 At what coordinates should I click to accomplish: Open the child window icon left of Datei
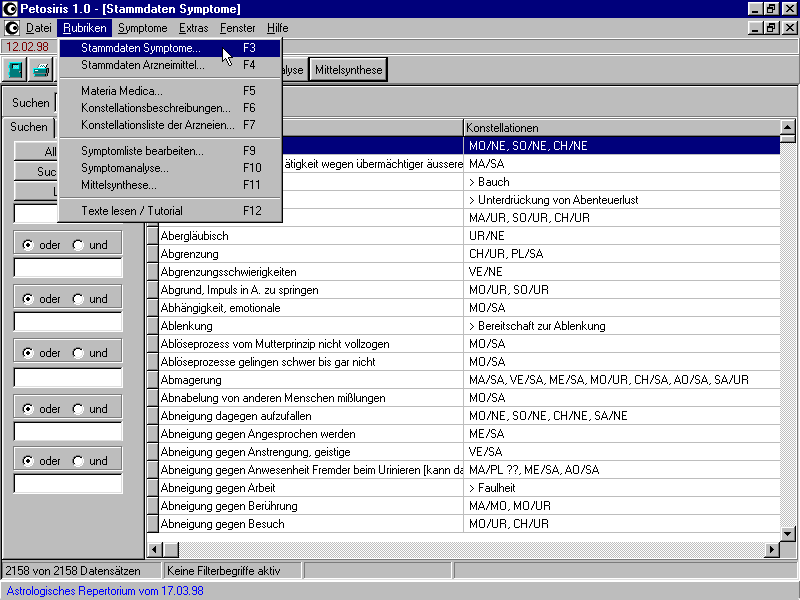point(11,28)
